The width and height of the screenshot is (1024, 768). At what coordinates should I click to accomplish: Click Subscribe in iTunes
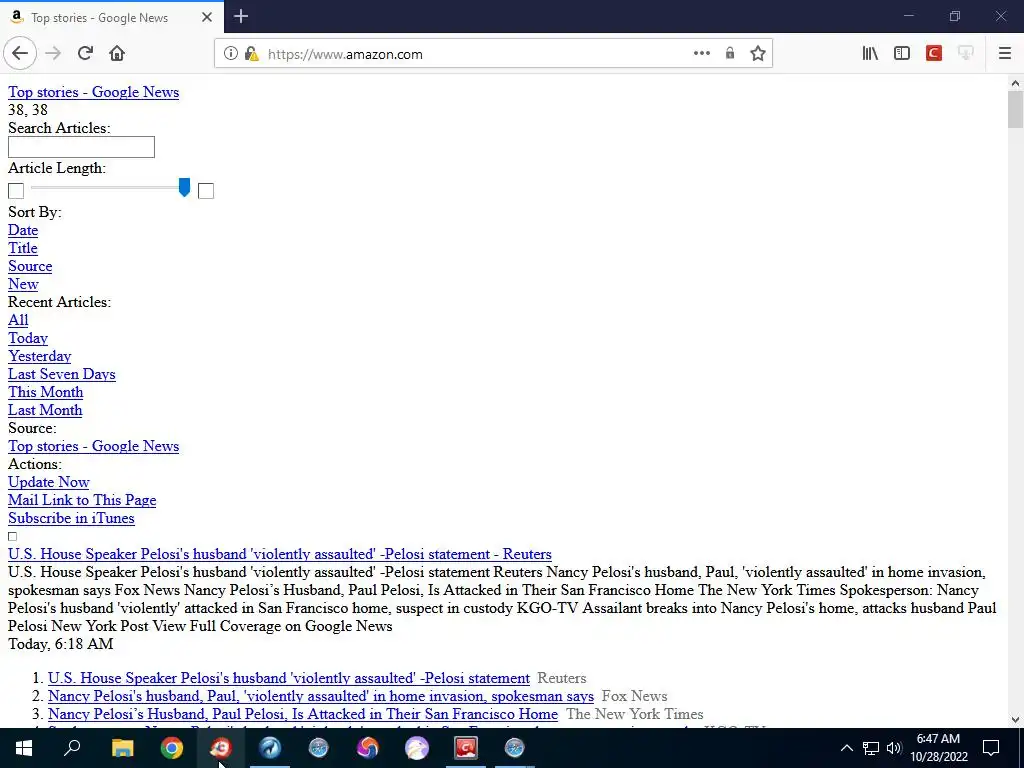coord(71,518)
